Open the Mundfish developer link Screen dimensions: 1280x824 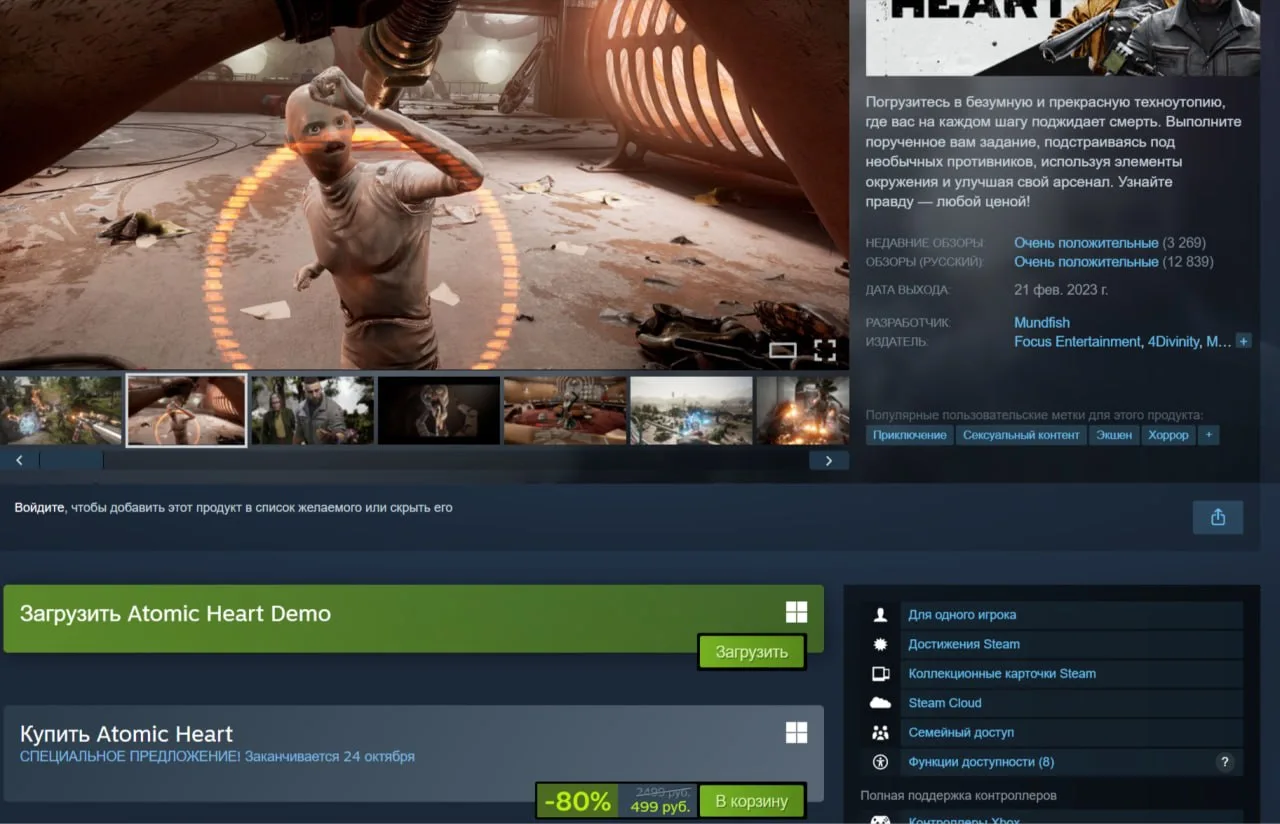[1042, 323]
